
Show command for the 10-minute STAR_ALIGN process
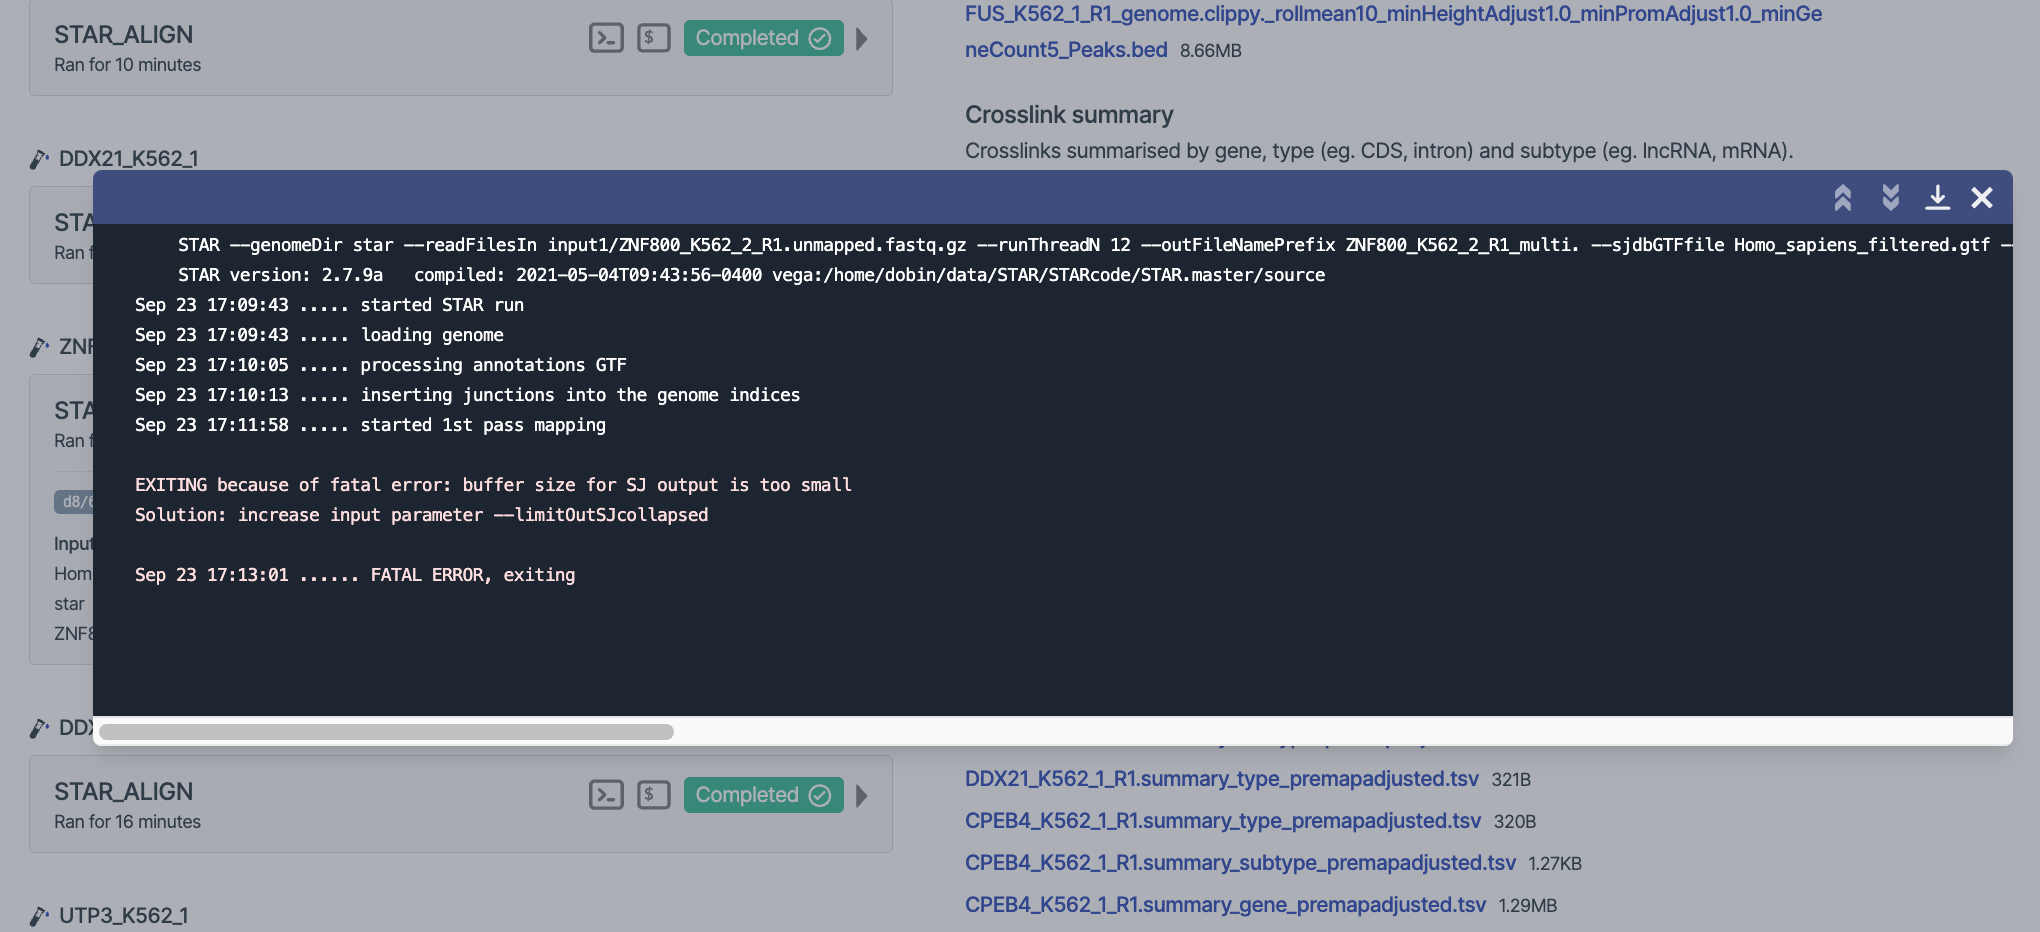(653, 39)
